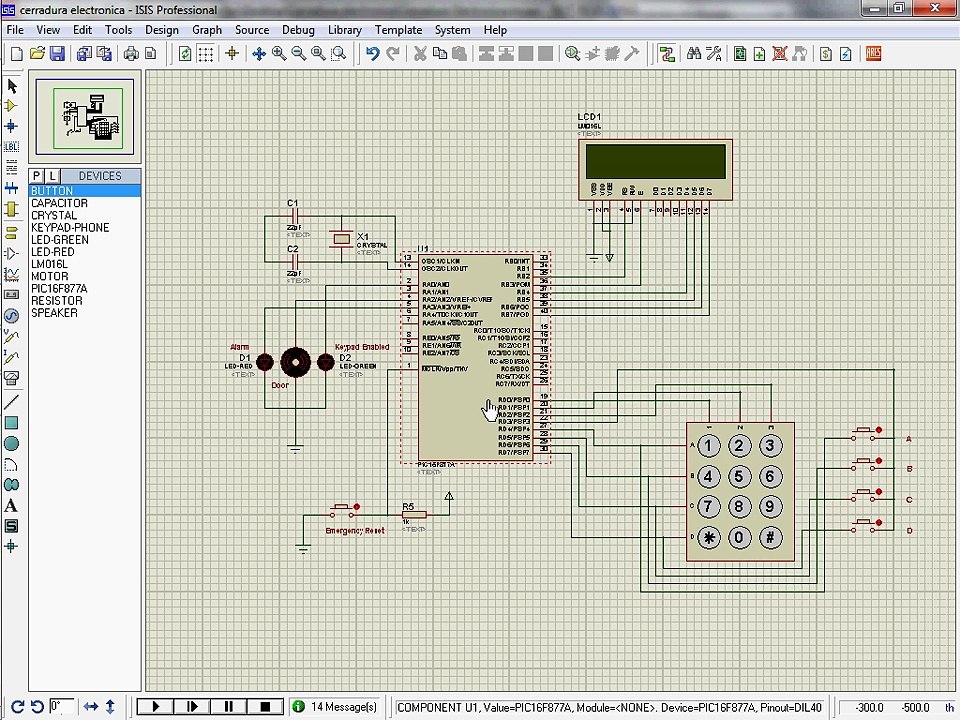Cut selection to clipboard
The height and width of the screenshot is (720, 960).
(420, 54)
